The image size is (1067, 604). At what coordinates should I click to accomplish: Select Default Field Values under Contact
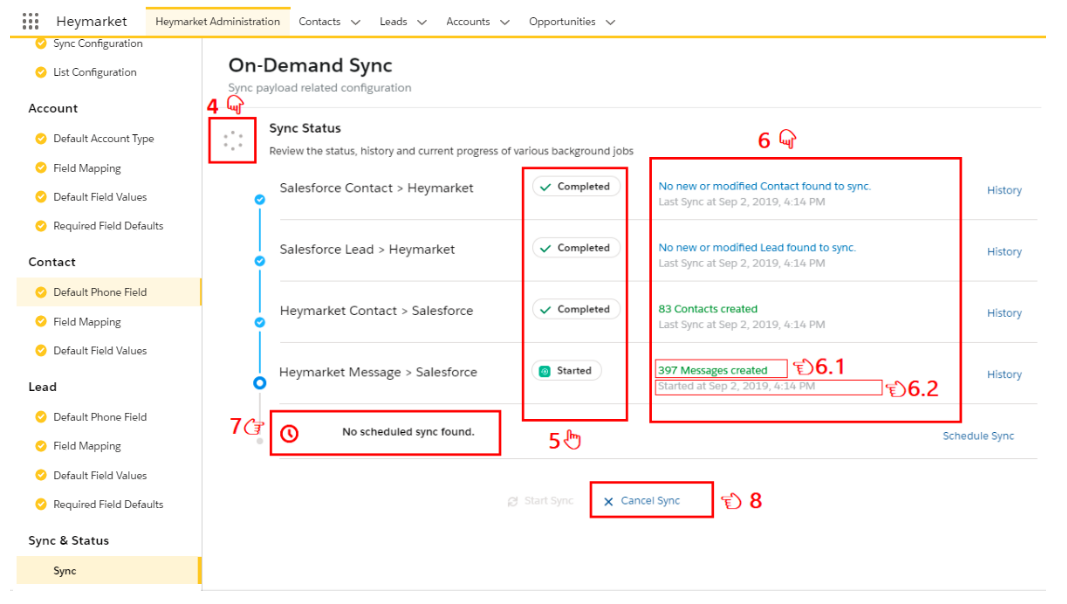(x=100, y=351)
